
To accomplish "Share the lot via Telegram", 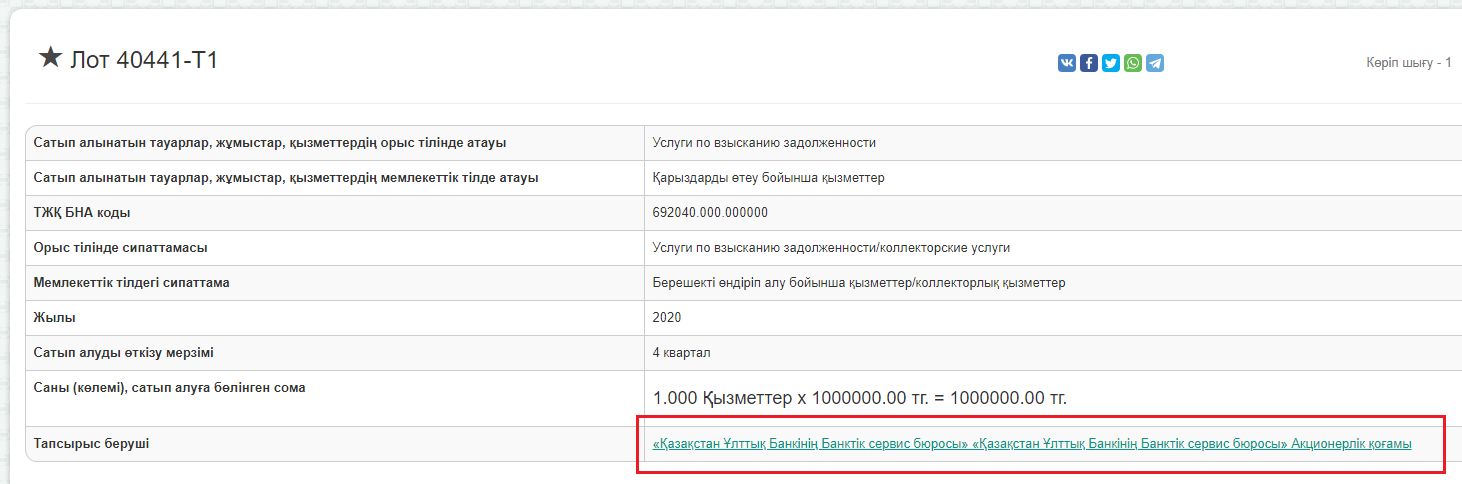I will 1155,63.
